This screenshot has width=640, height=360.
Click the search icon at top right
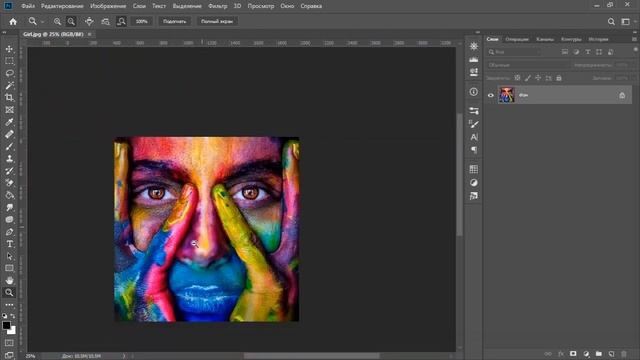tap(611, 22)
